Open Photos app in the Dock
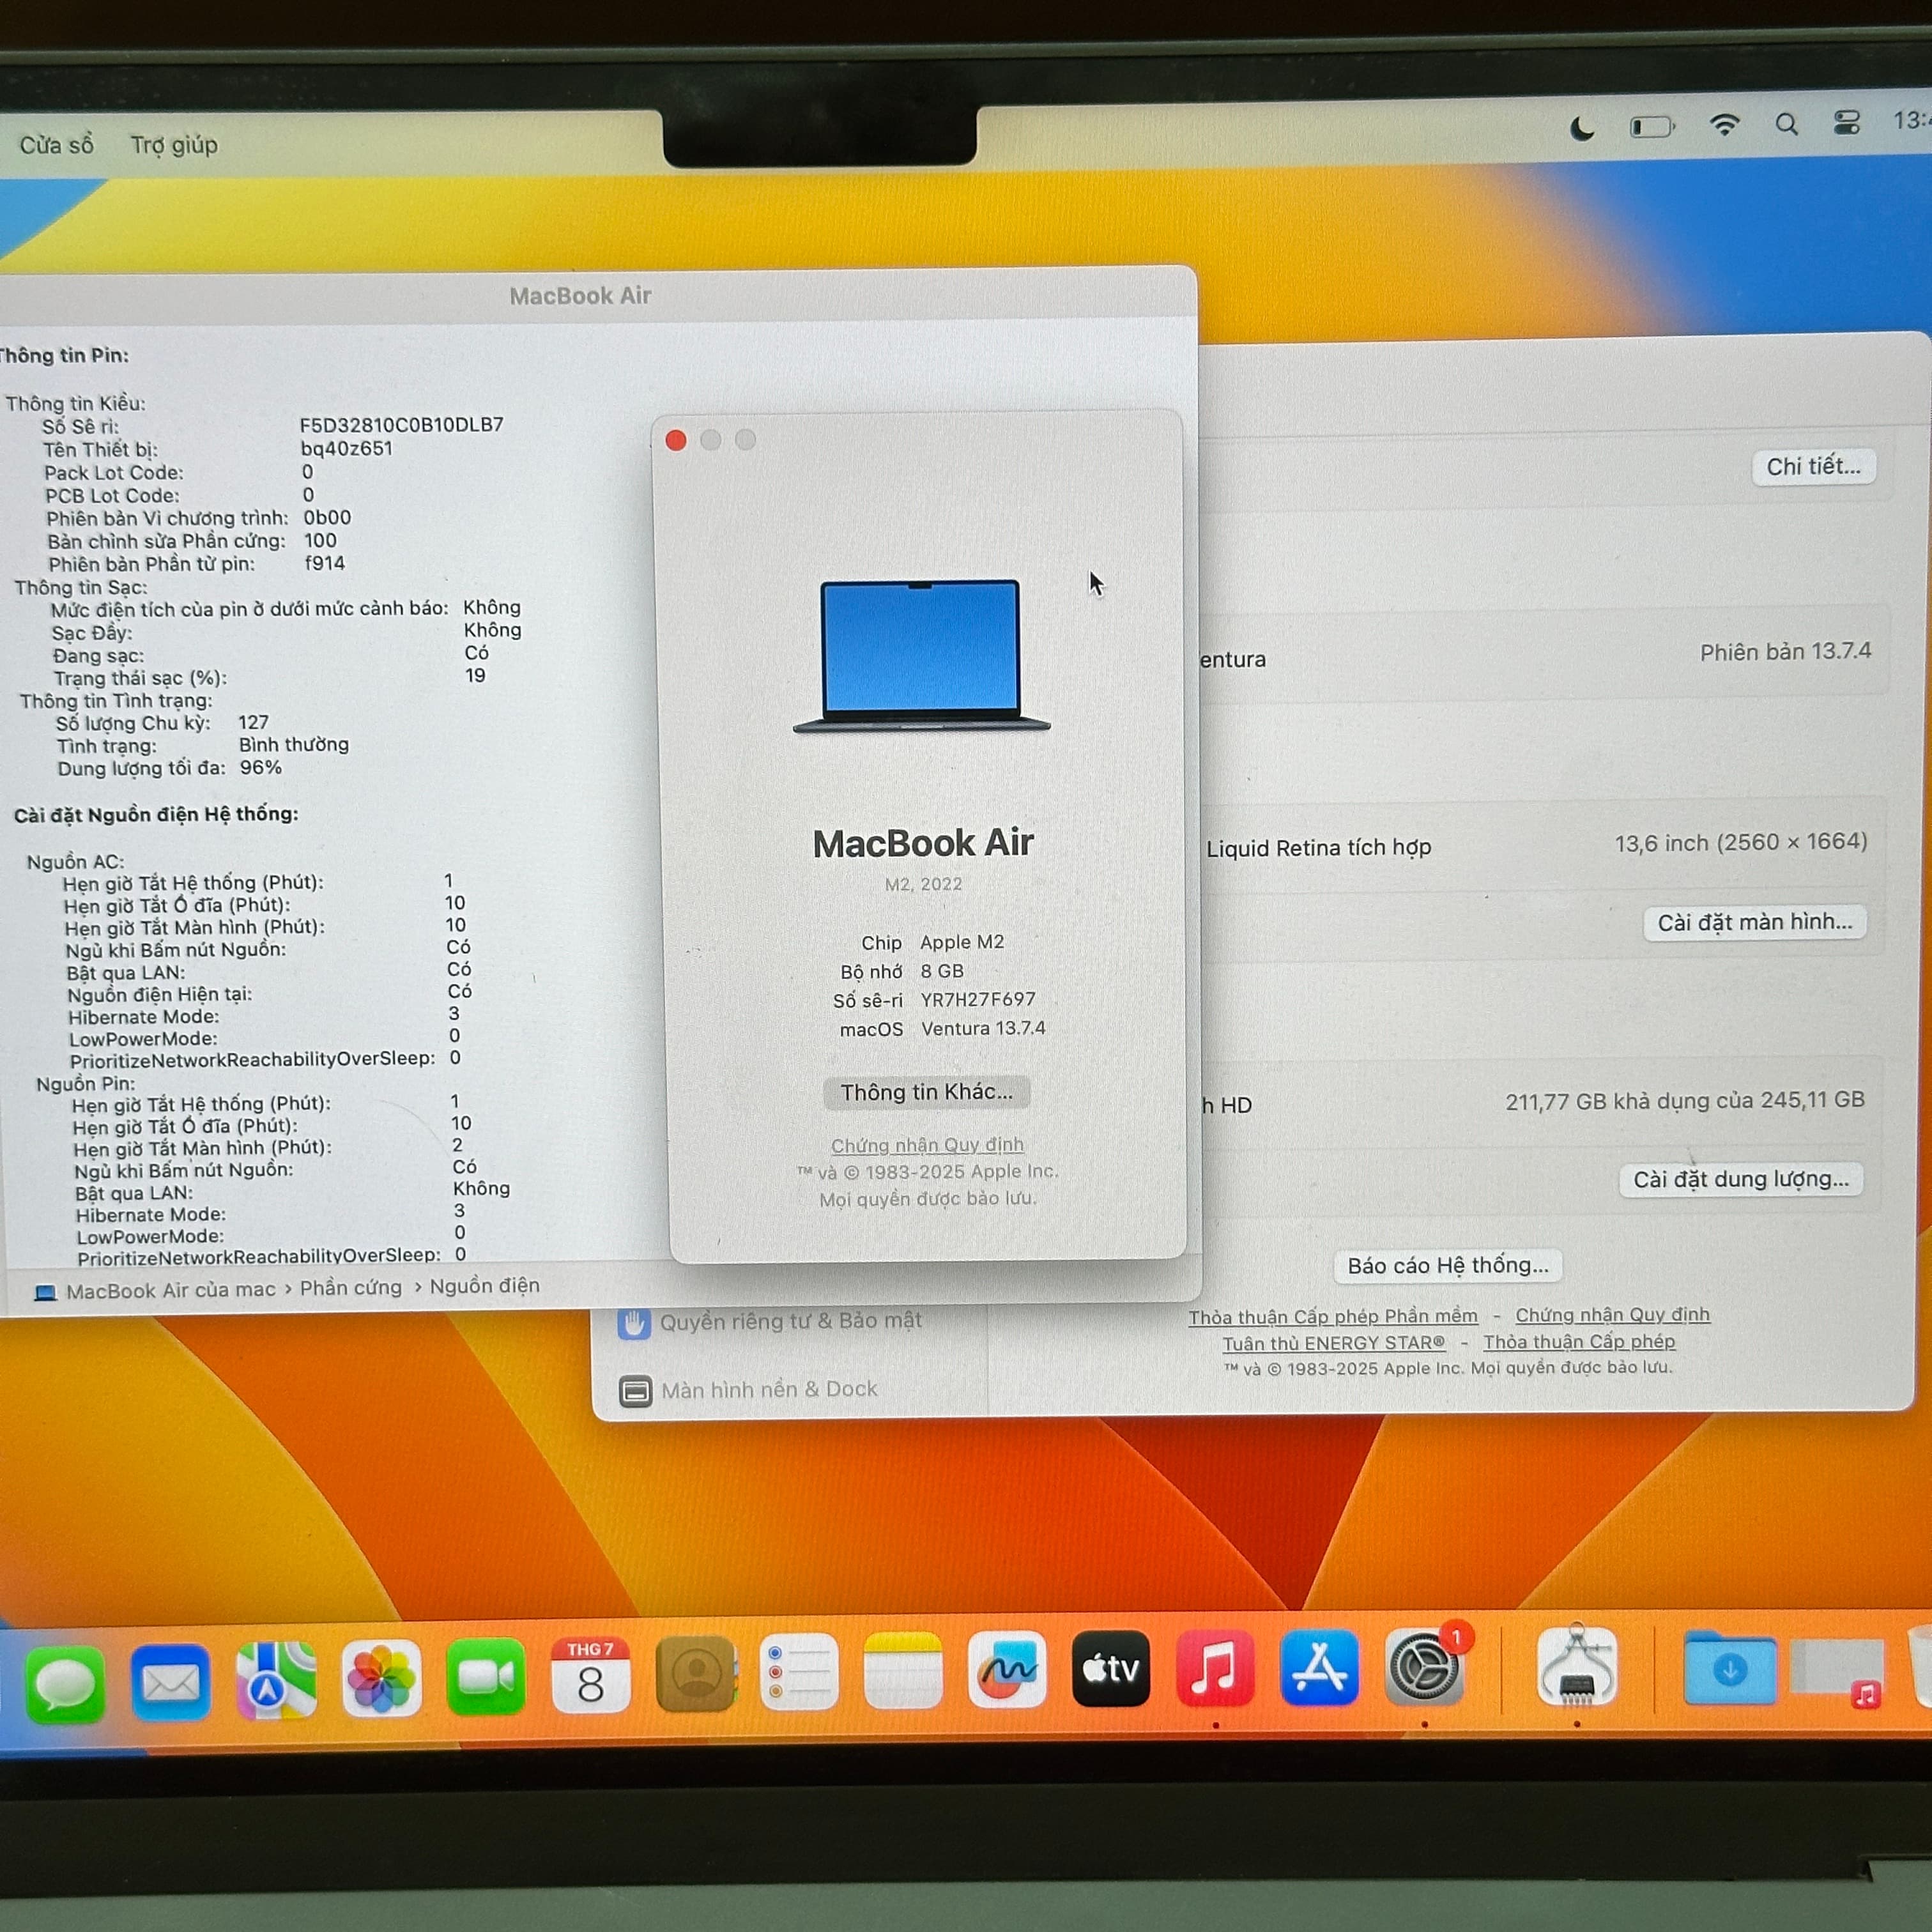Screen dimensions: 1932x1932 coord(381,1678)
